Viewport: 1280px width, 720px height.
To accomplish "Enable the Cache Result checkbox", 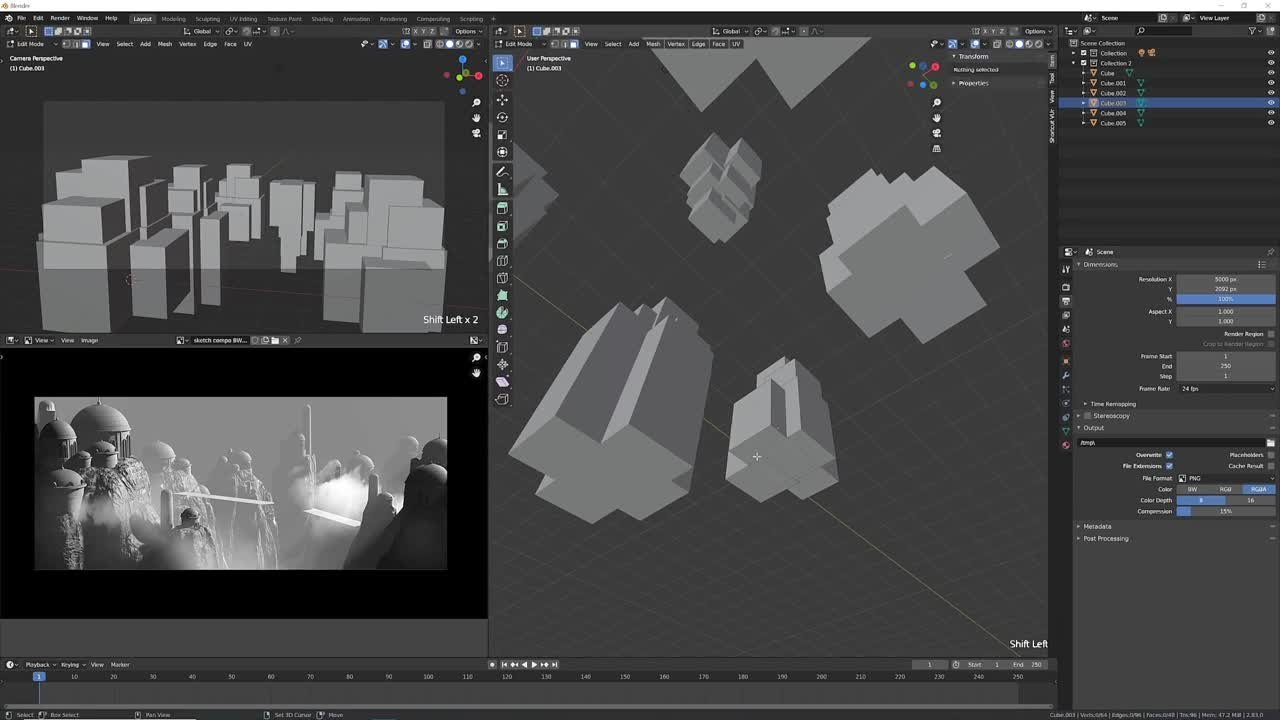I will (1270, 466).
